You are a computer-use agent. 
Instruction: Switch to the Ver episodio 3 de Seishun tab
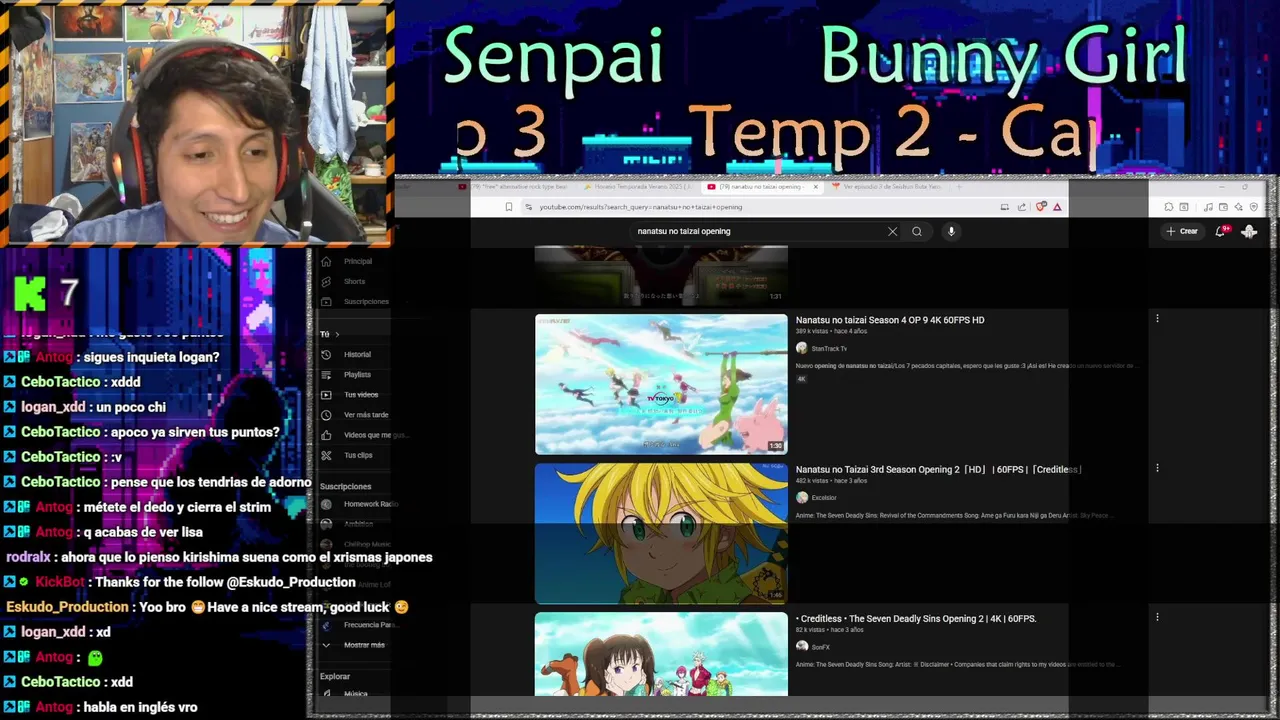tap(886, 186)
